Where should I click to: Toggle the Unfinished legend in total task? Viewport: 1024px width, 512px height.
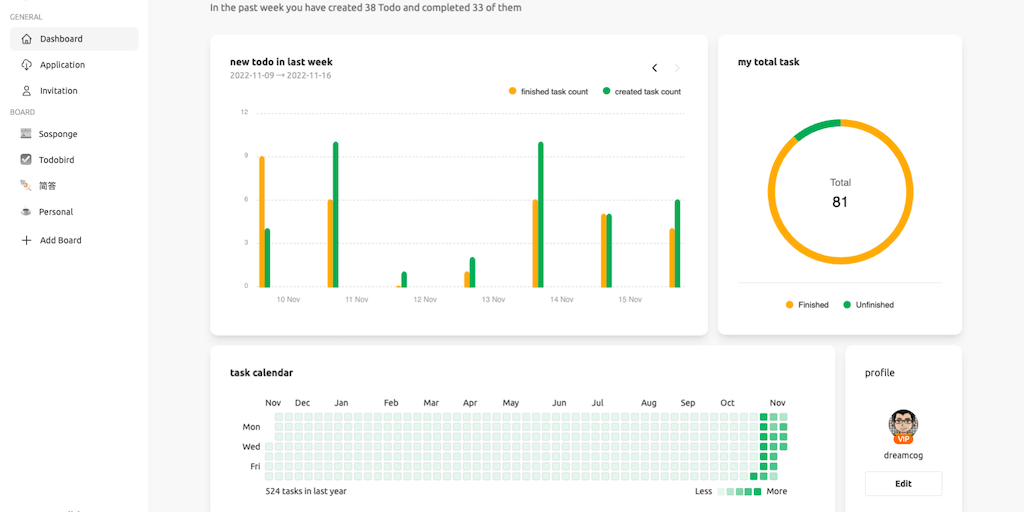(868, 305)
